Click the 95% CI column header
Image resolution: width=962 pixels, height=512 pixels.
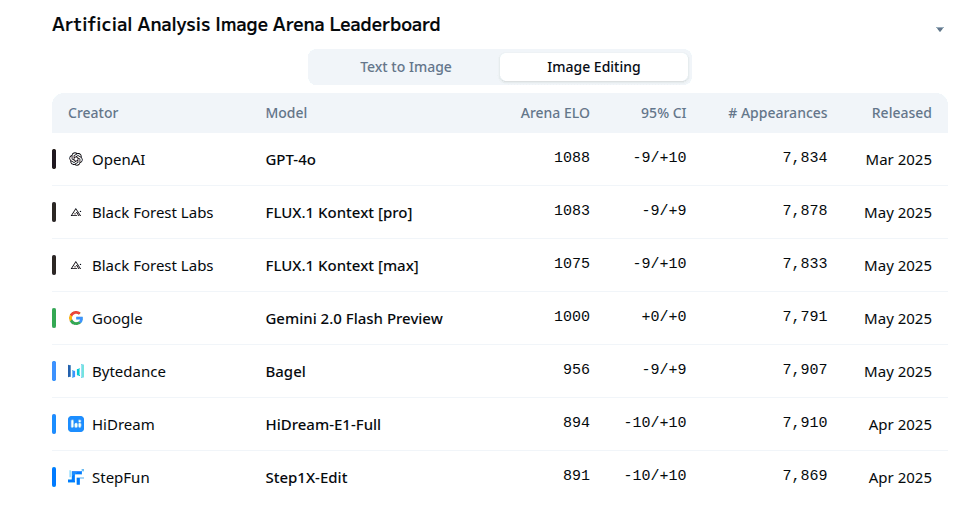664,113
